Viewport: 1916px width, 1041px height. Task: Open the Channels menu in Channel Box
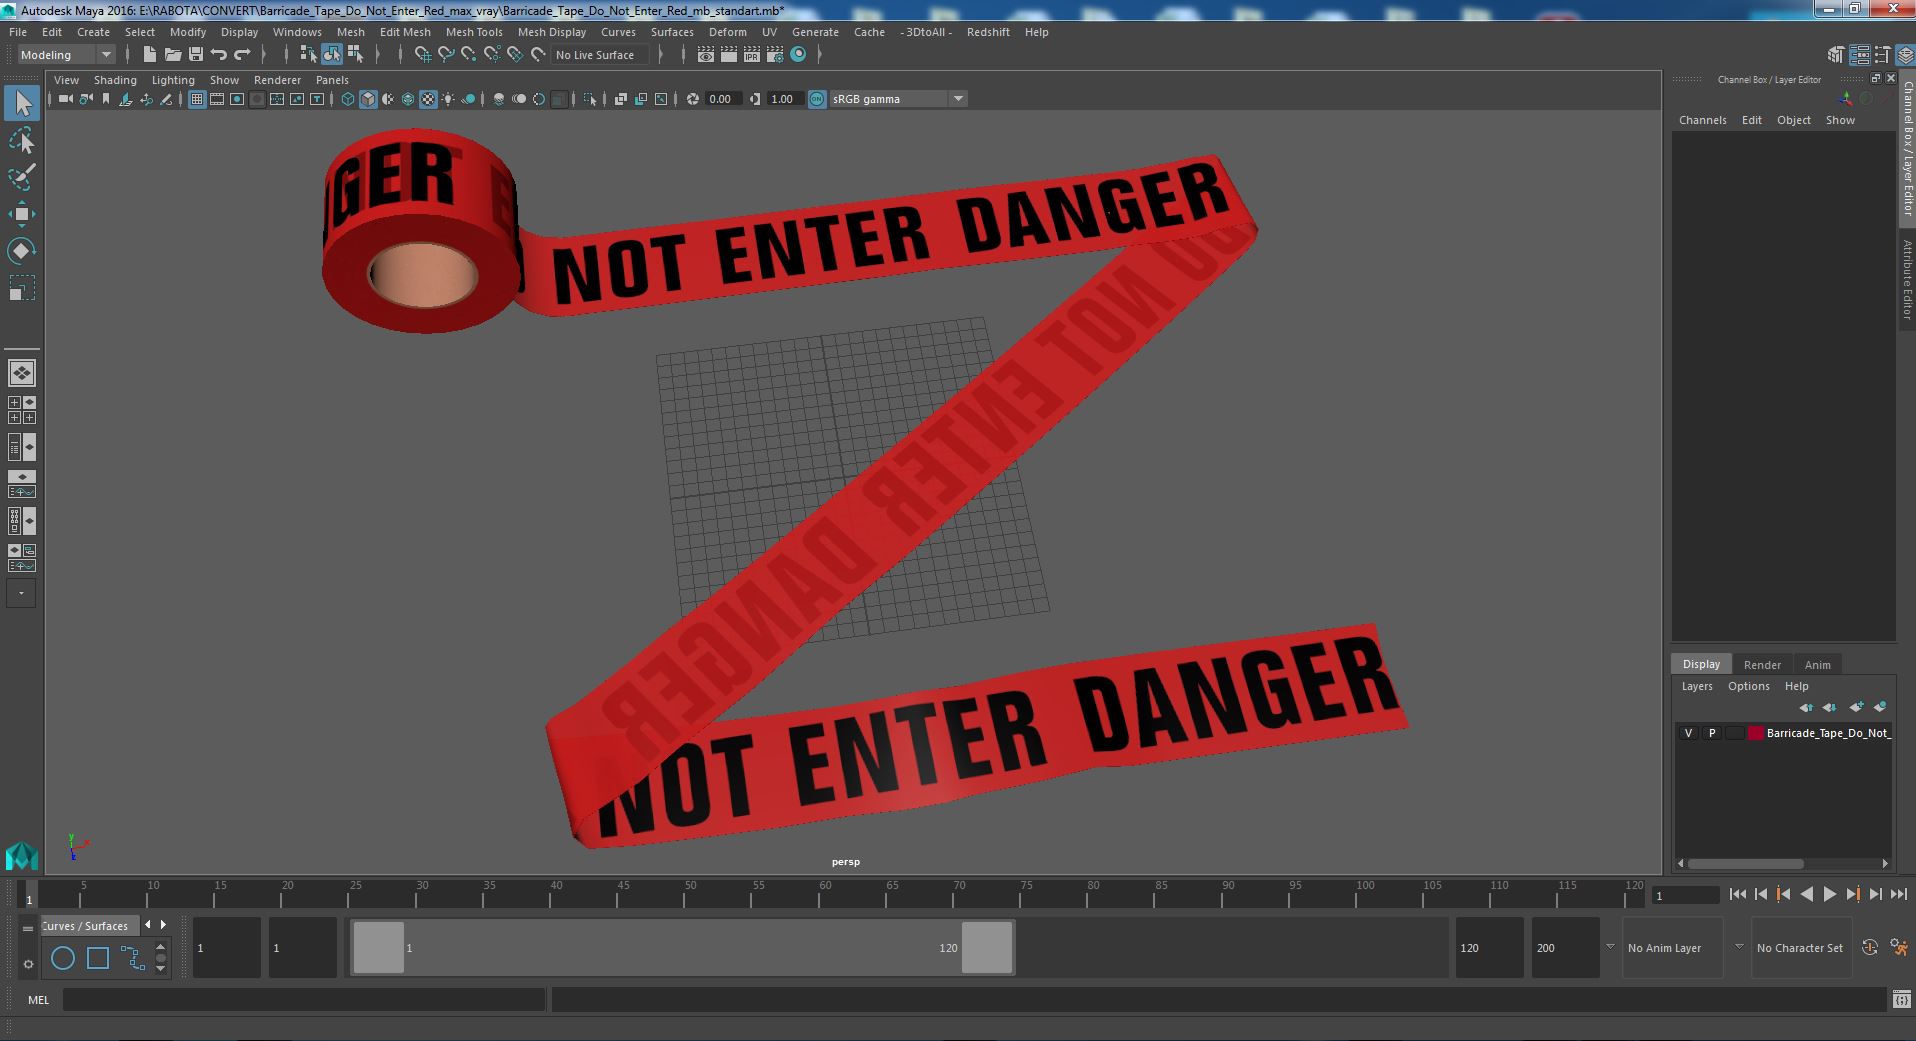(x=1702, y=120)
